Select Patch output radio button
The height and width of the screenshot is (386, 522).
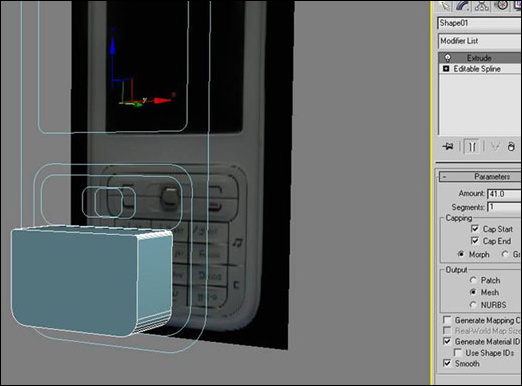473,280
